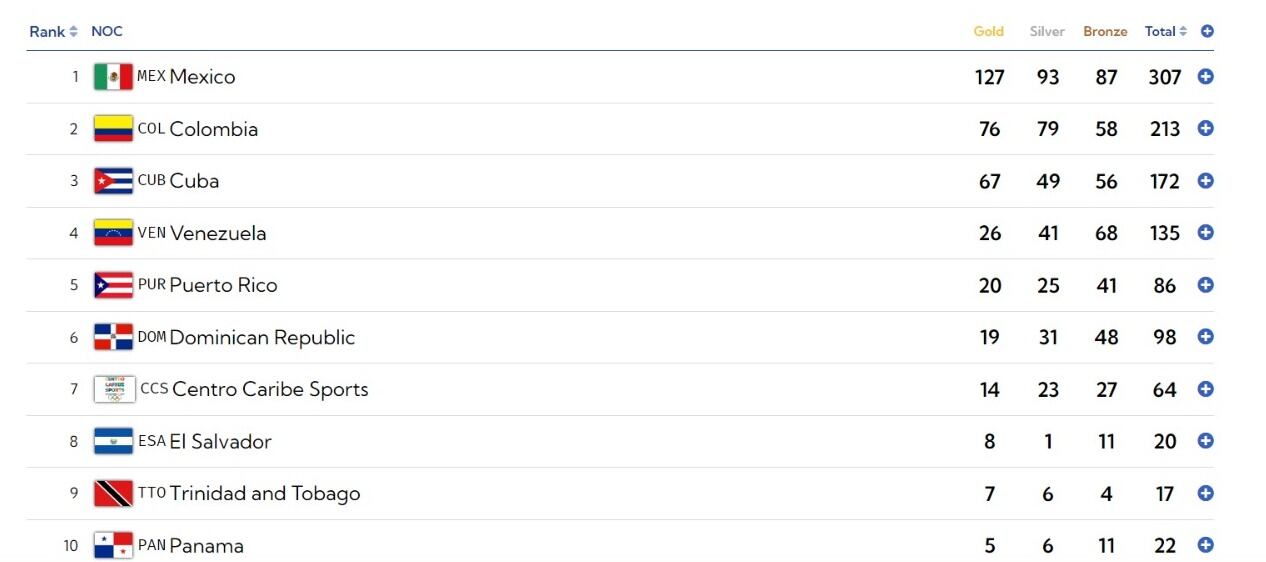
Task: Click the Colombia flag icon
Action: [x=113, y=129]
